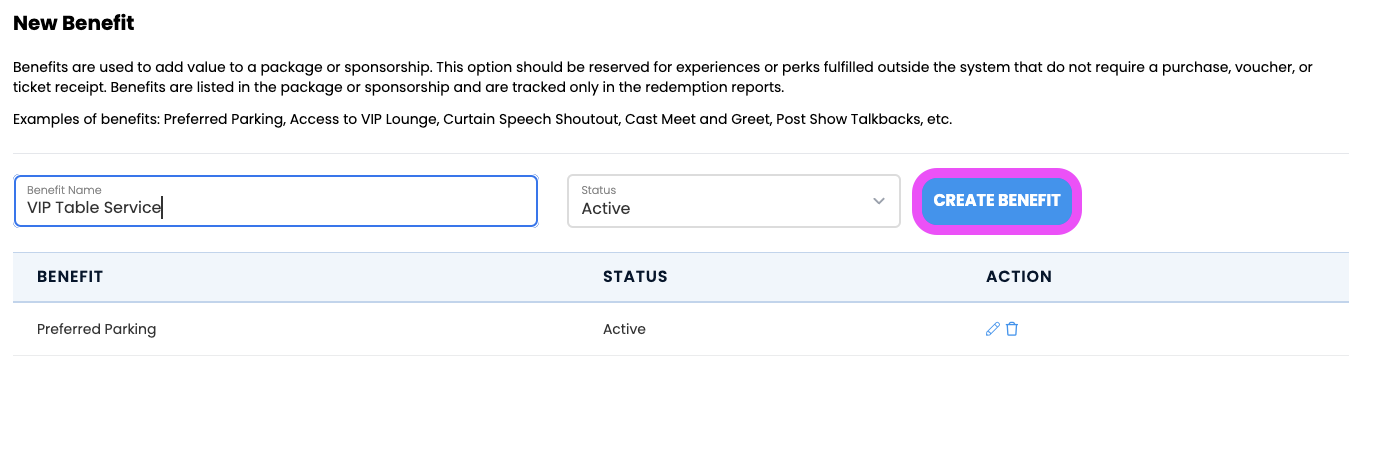This screenshot has height=456, width=1390.
Task: Click the benefits description paragraph text
Action: click(663, 77)
